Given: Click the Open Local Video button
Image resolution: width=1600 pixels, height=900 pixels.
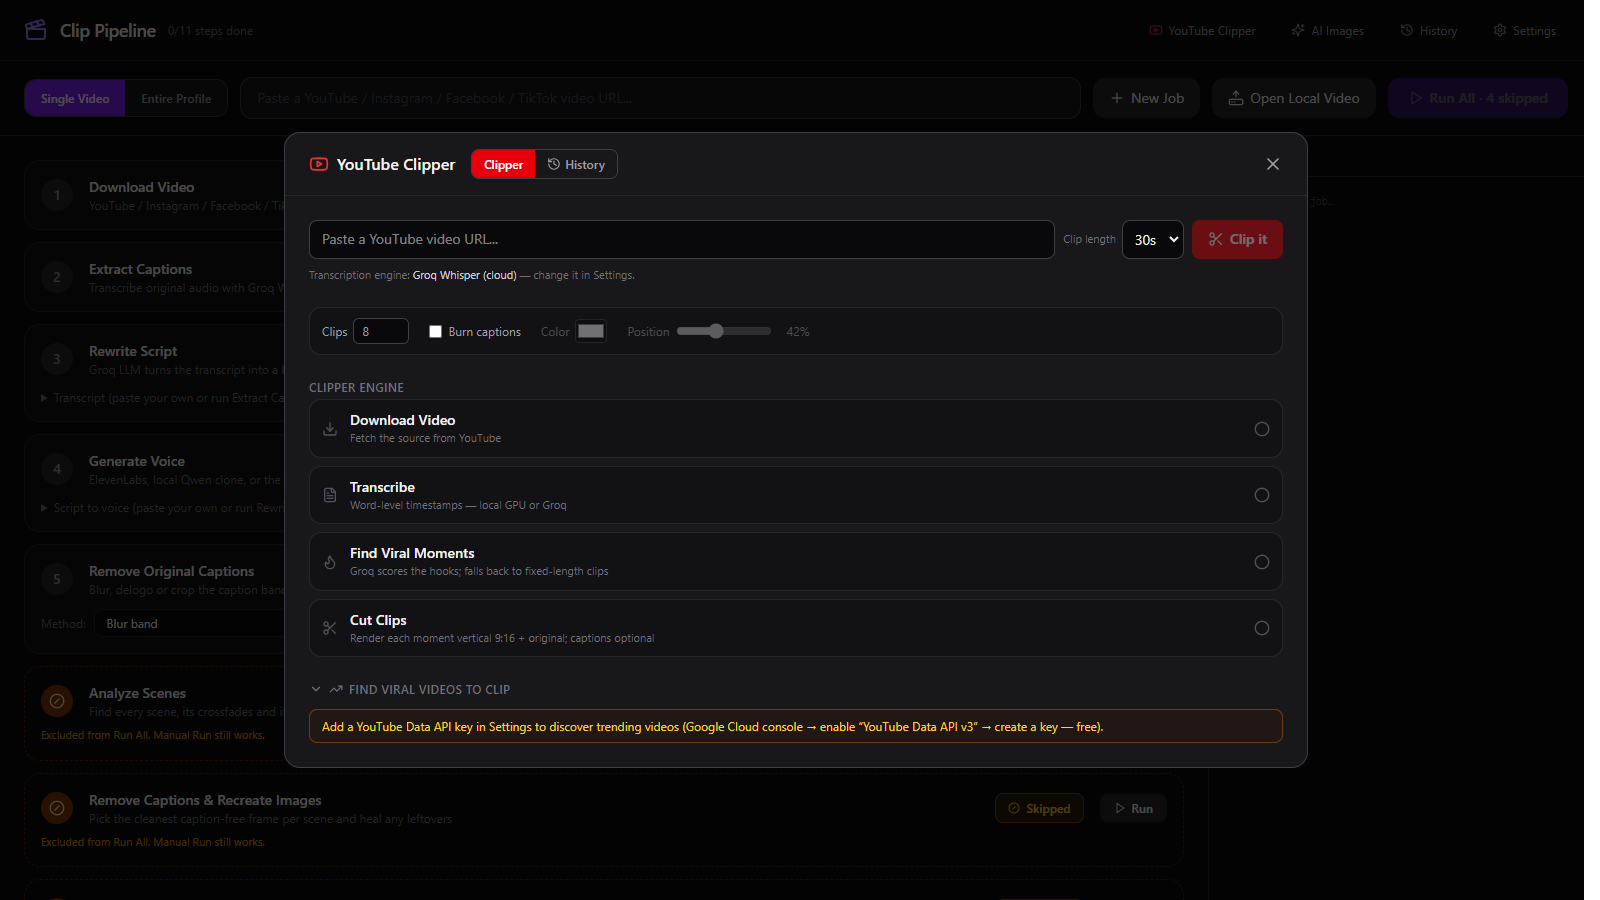Looking at the screenshot, I should (x=1294, y=98).
